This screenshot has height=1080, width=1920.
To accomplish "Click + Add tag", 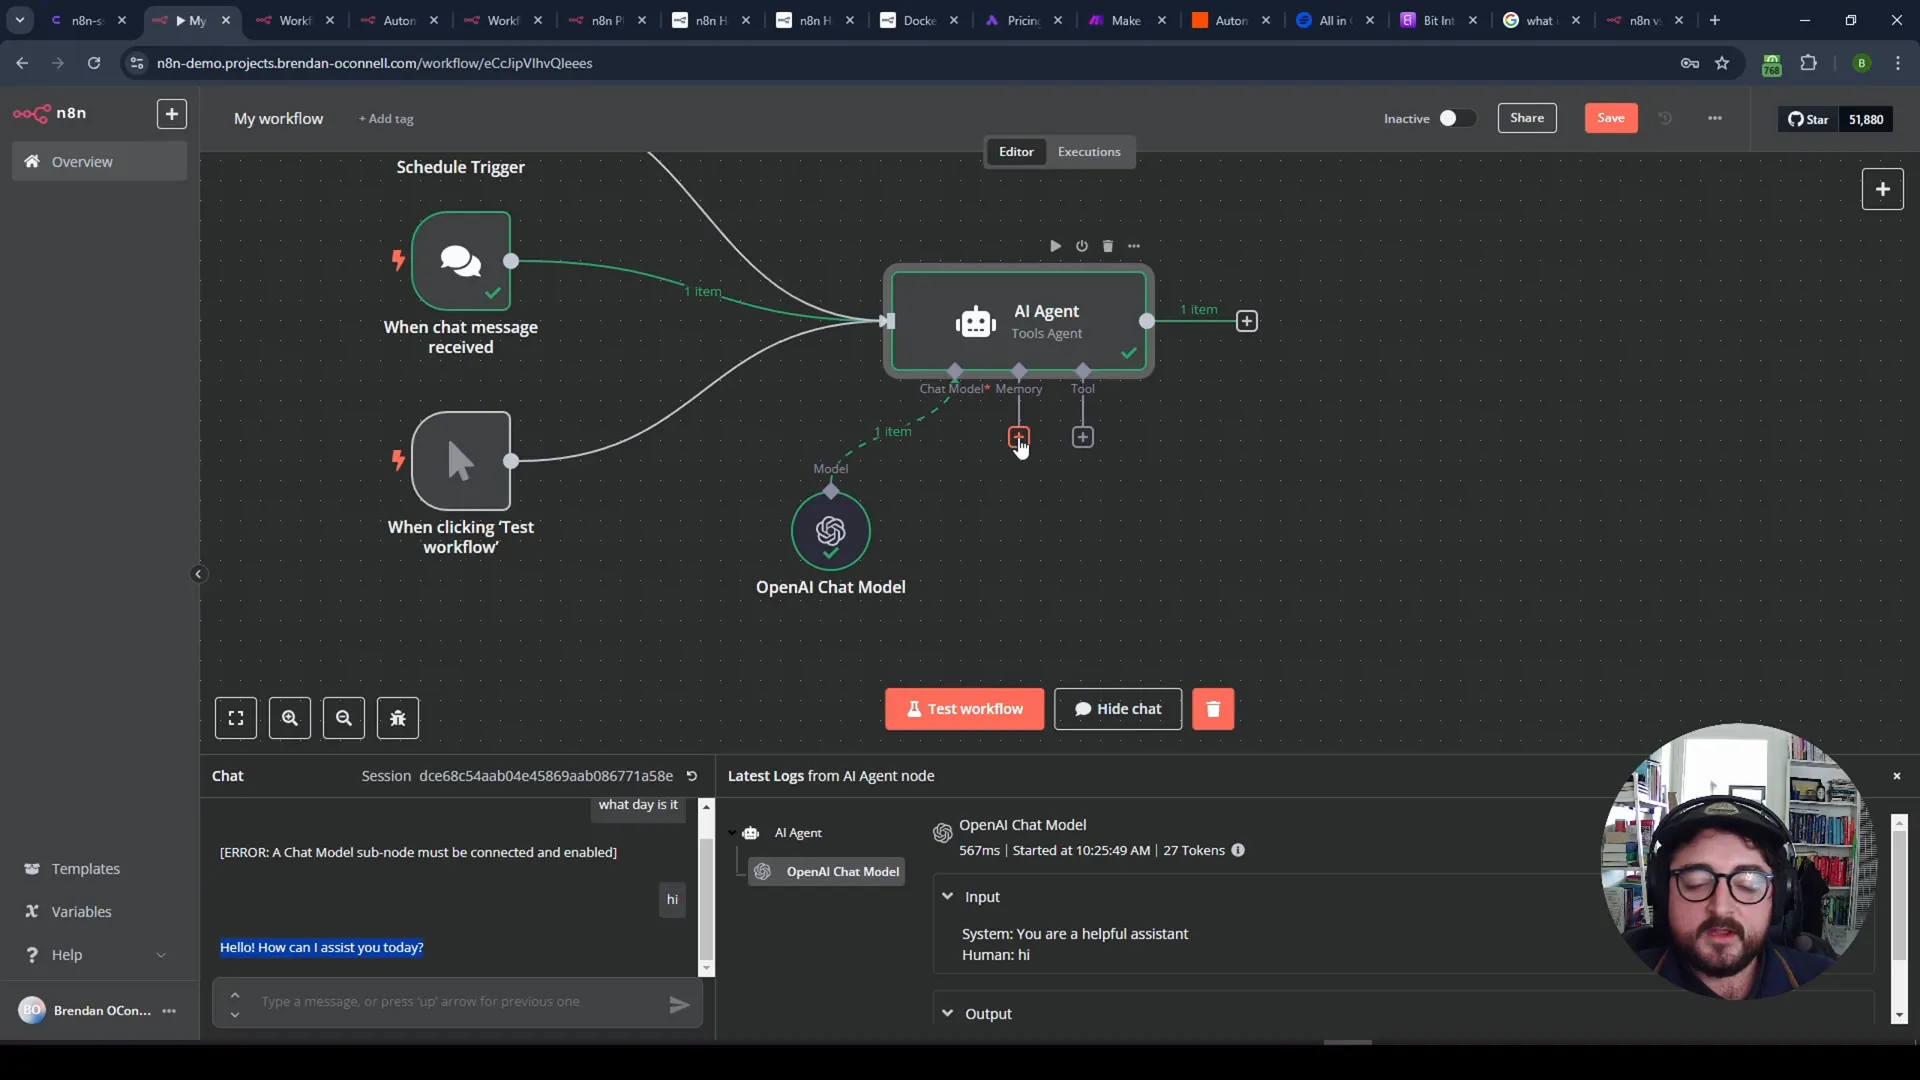I will [386, 119].
